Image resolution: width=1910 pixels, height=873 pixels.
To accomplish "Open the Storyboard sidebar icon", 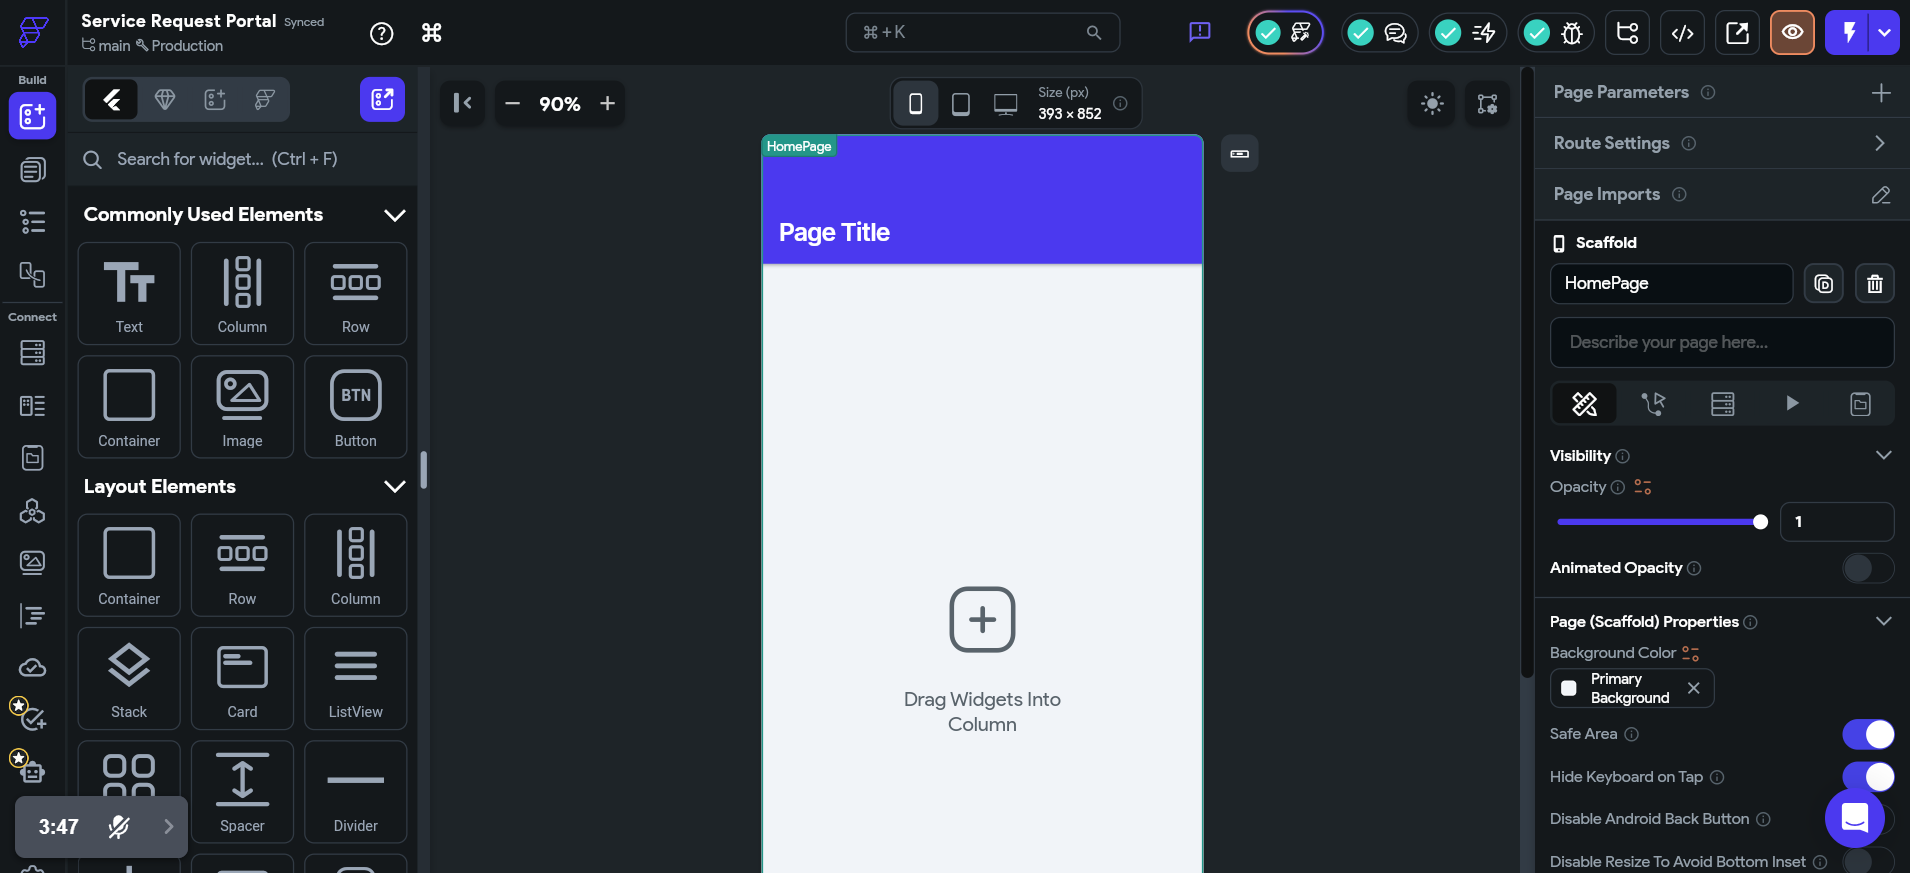I will 32,274.
